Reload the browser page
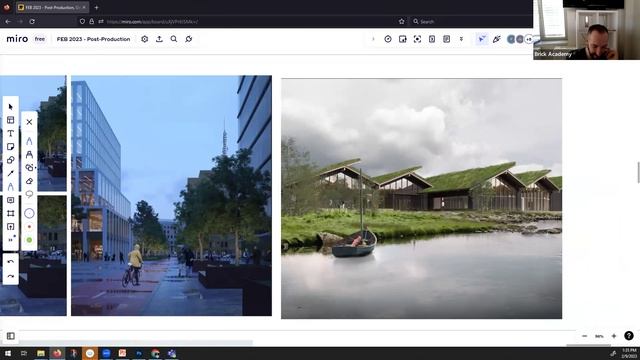This screenshot has width=640, height=360. coord(32,21)
